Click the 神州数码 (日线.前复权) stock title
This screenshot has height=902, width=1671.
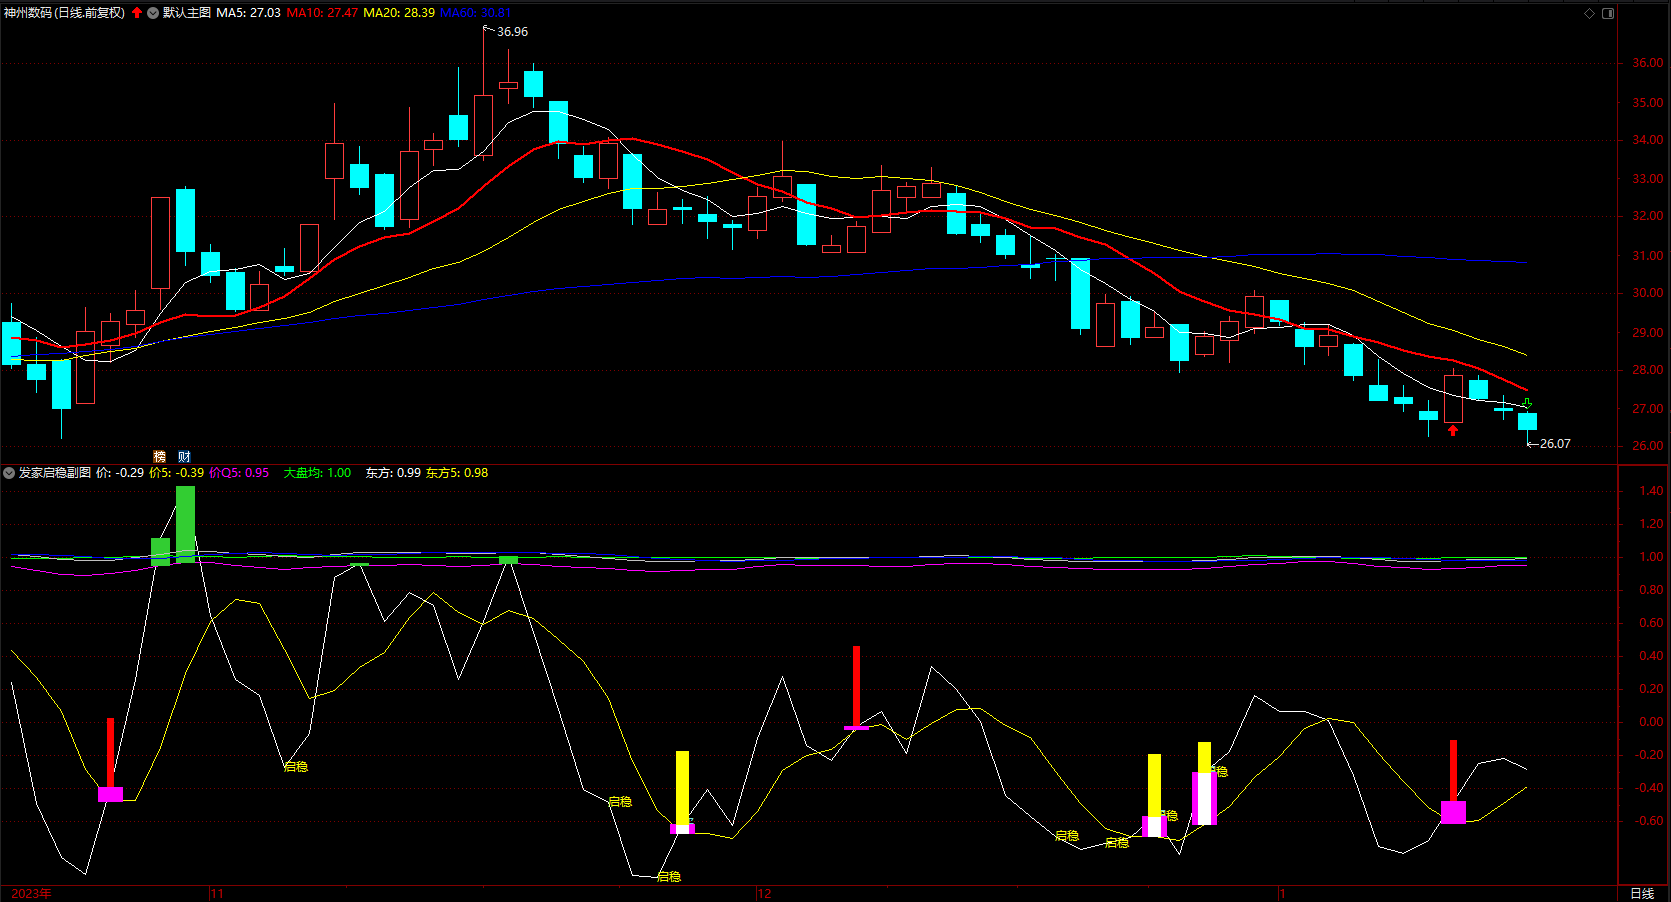65,13
